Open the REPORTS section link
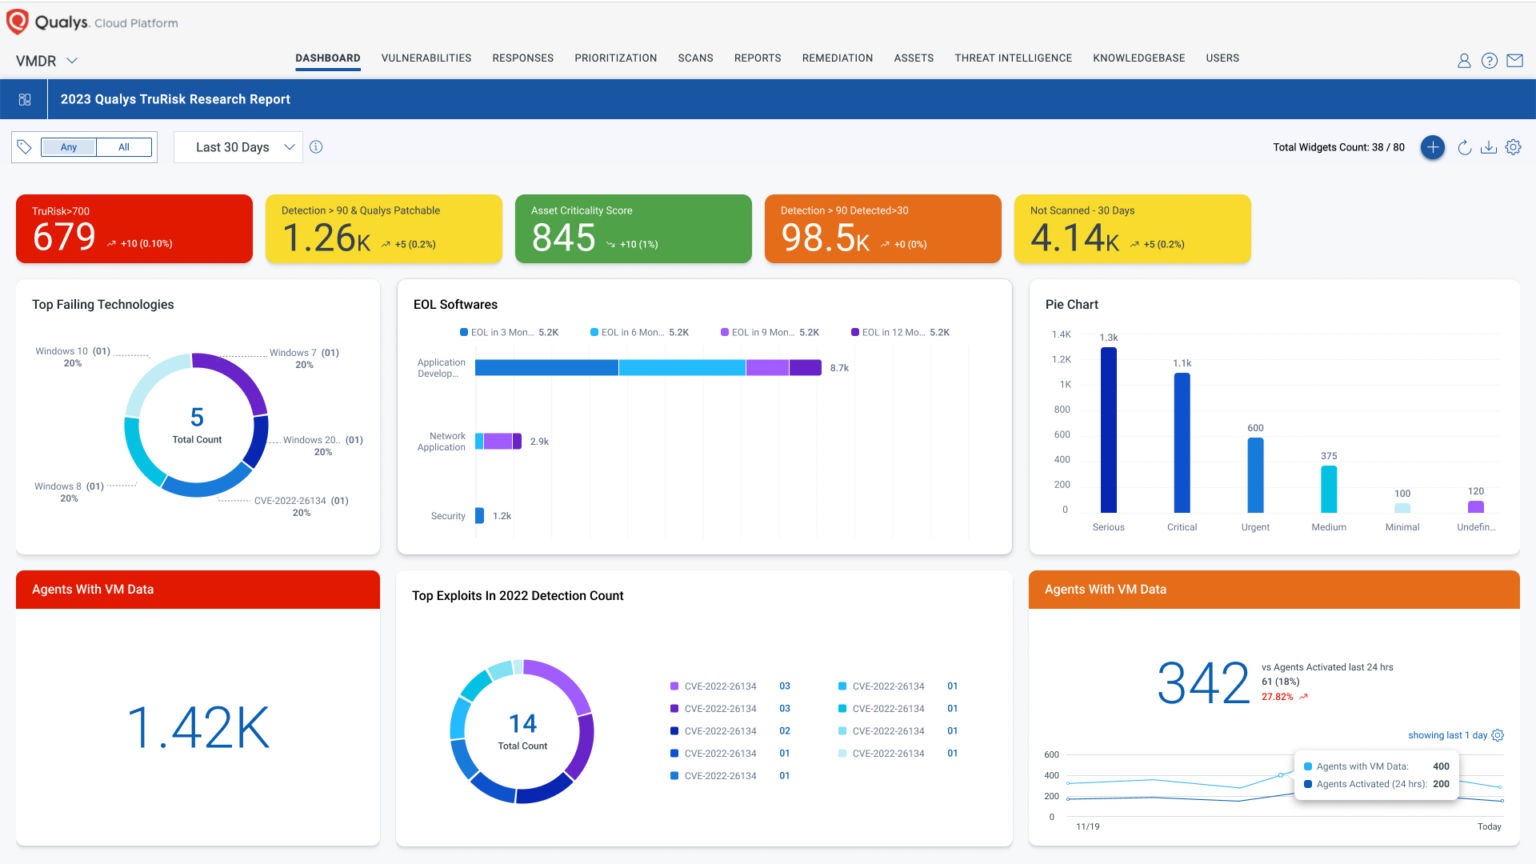 coord(757,57)
